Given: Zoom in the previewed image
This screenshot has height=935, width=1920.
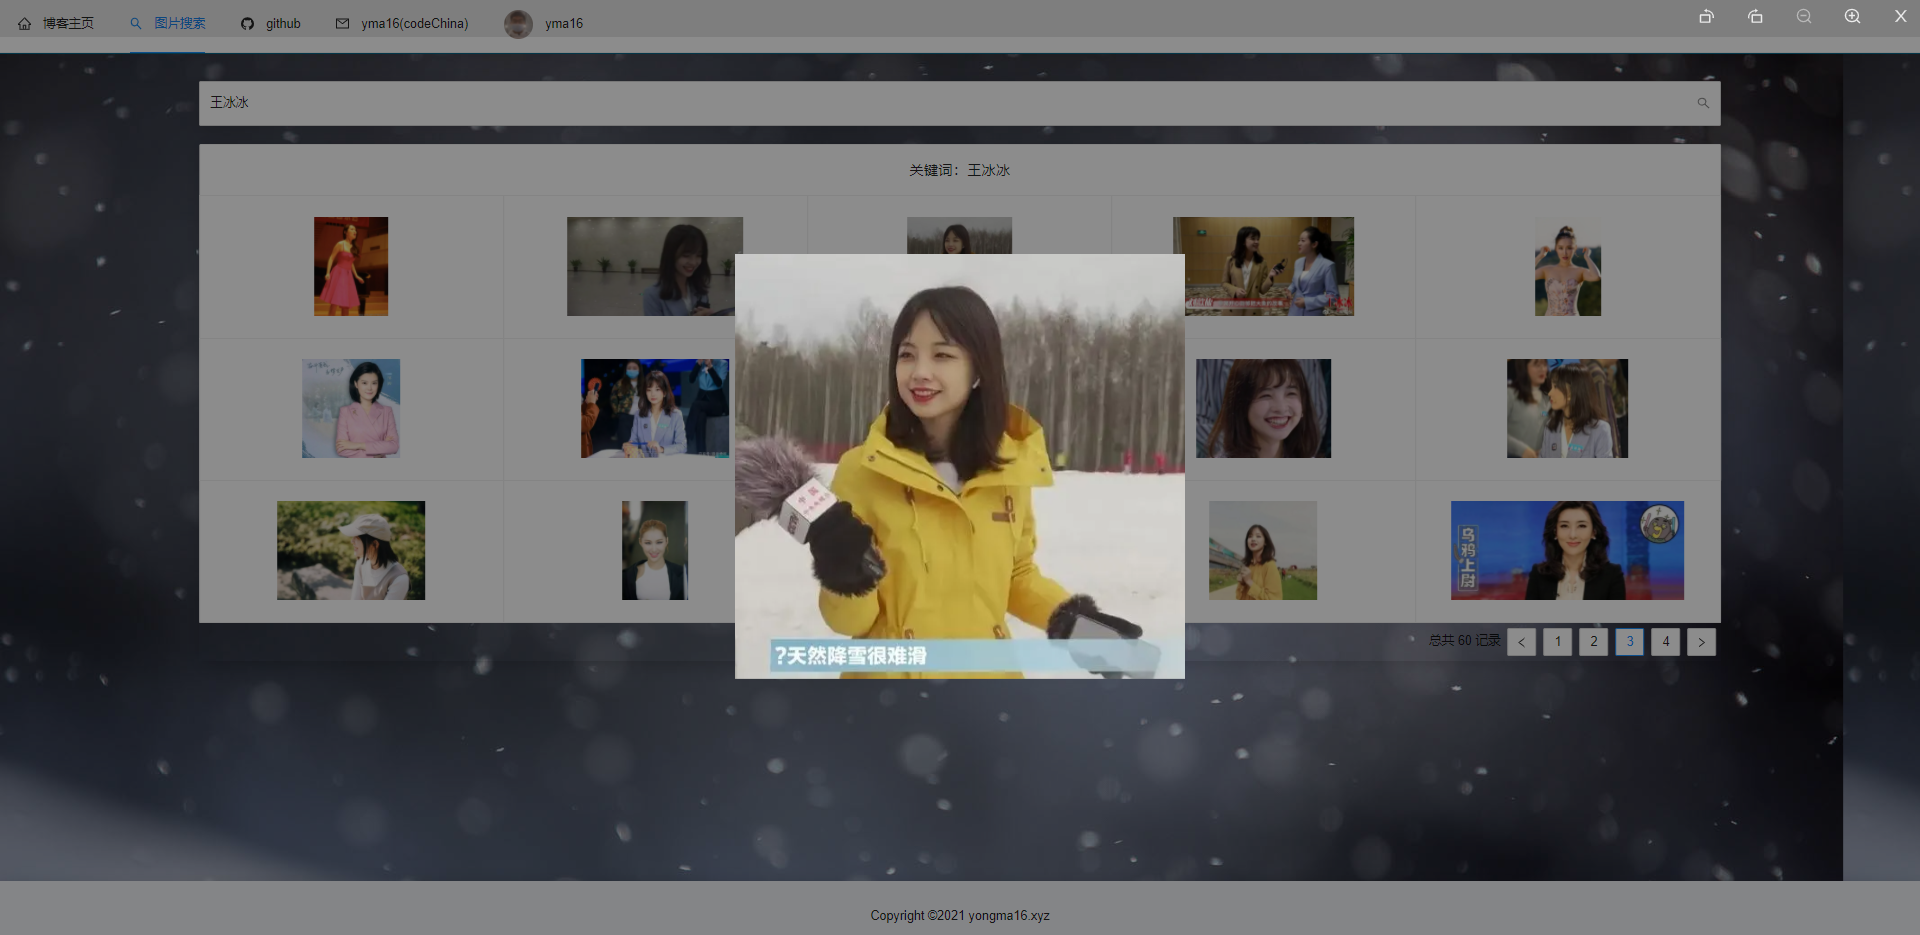Looking at the screenshot, I should pos(1852,16).
